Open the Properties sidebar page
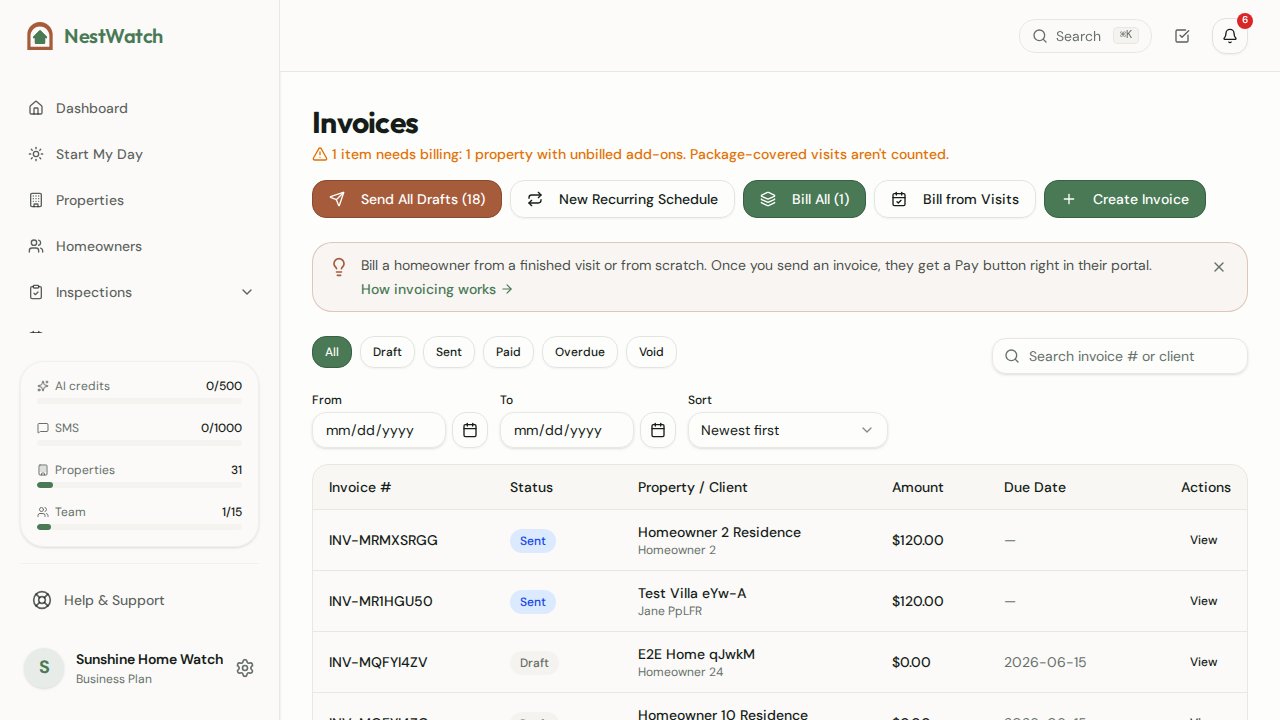The image size is (1280, 720). (139, 200)
